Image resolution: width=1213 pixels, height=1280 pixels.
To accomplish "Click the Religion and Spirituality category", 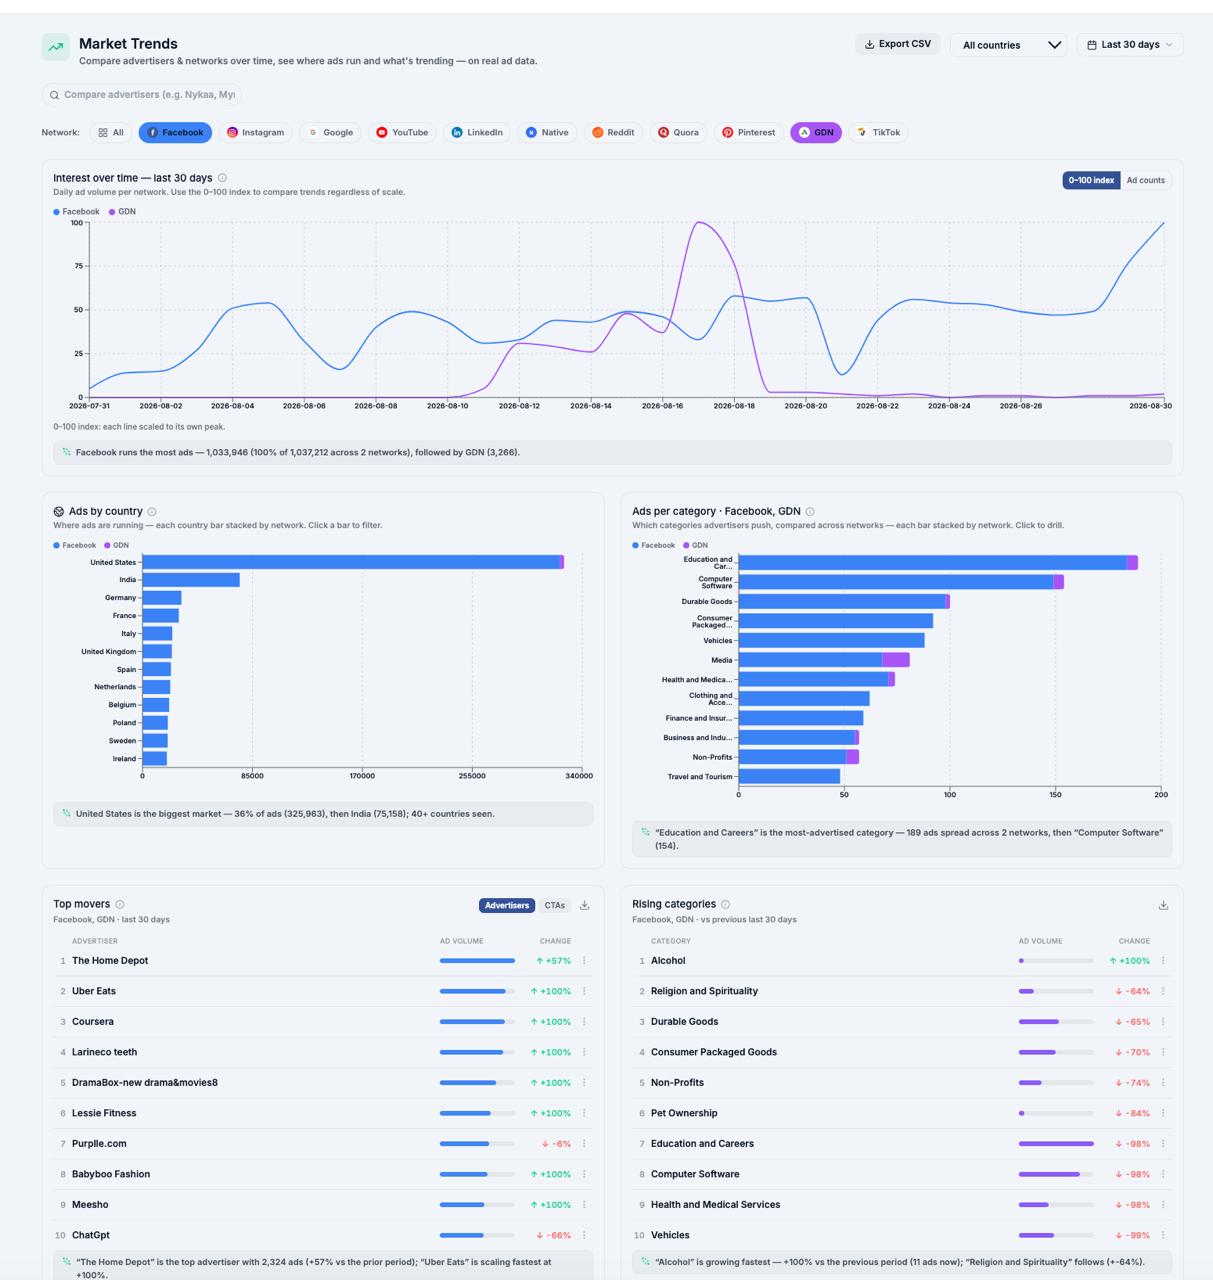I will point(704,991).
